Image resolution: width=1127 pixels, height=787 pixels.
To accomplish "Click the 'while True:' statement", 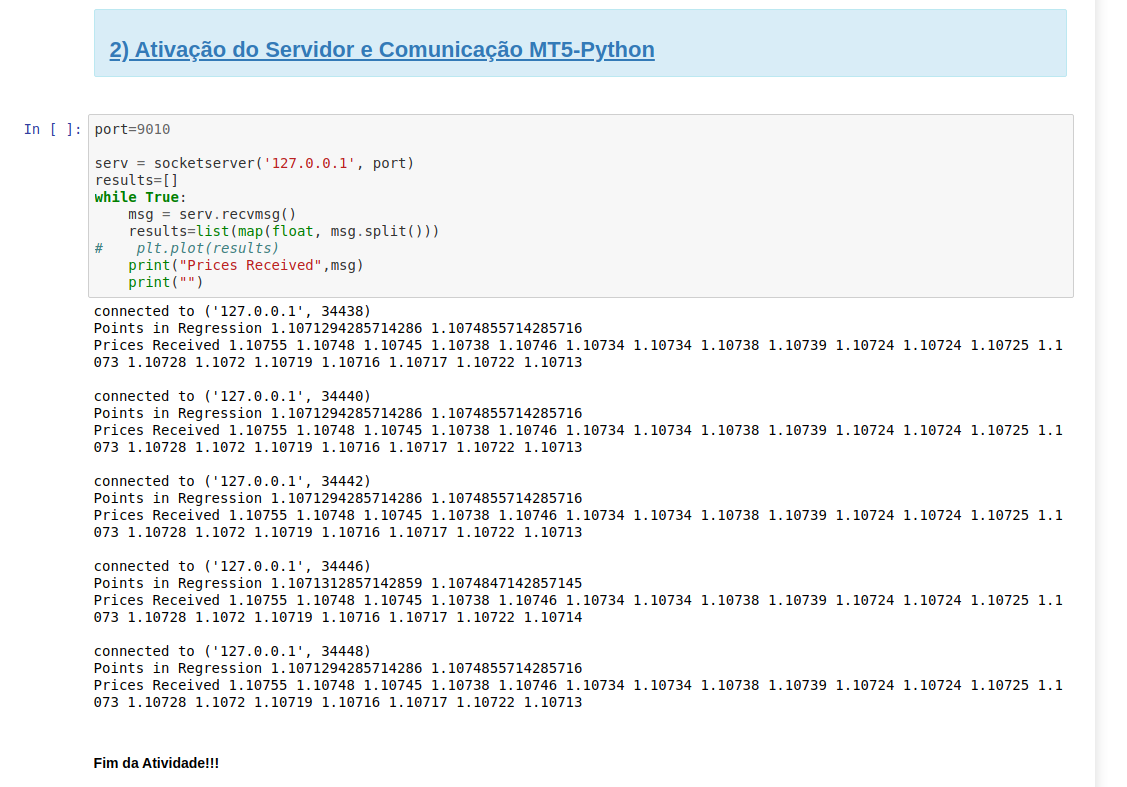I will point(140,197).
